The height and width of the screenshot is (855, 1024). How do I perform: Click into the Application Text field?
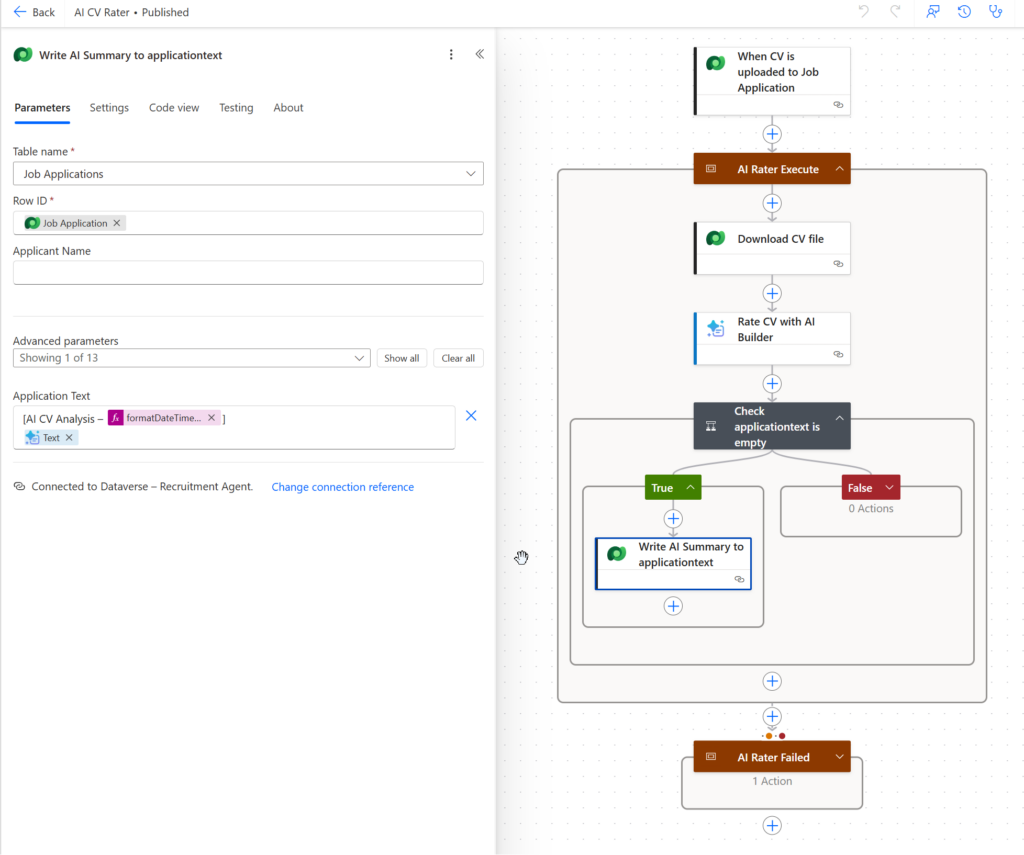pos(234,427)
